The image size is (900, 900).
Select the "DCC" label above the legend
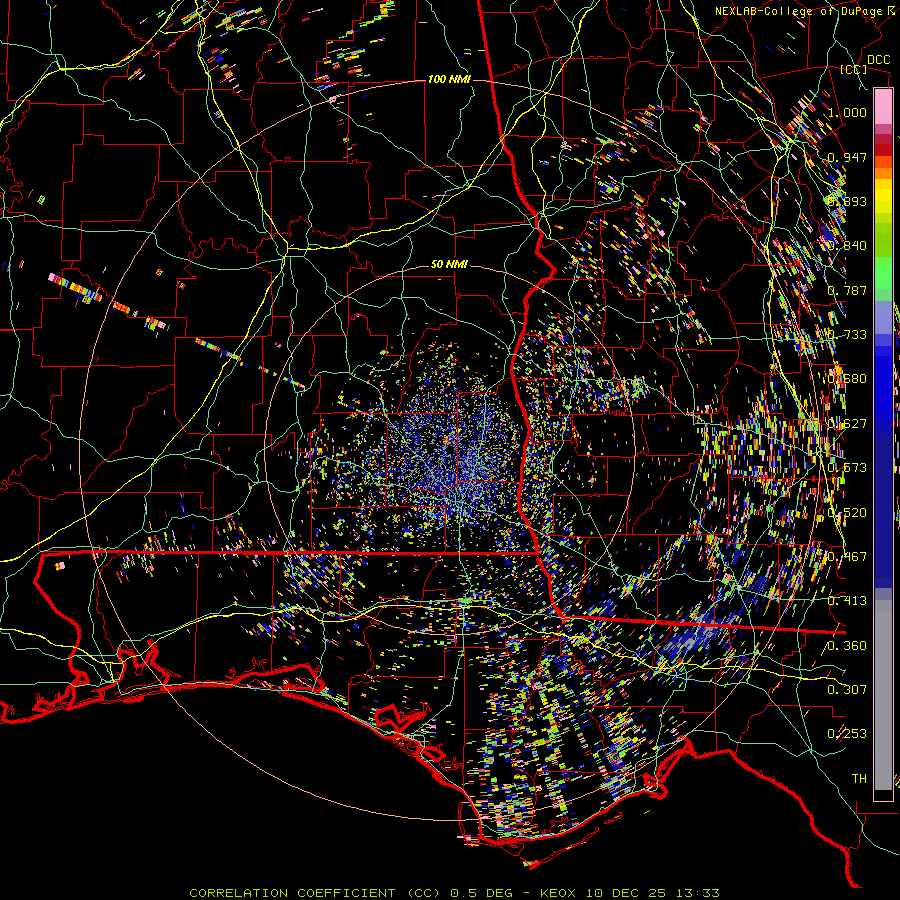tap(879, 60)
